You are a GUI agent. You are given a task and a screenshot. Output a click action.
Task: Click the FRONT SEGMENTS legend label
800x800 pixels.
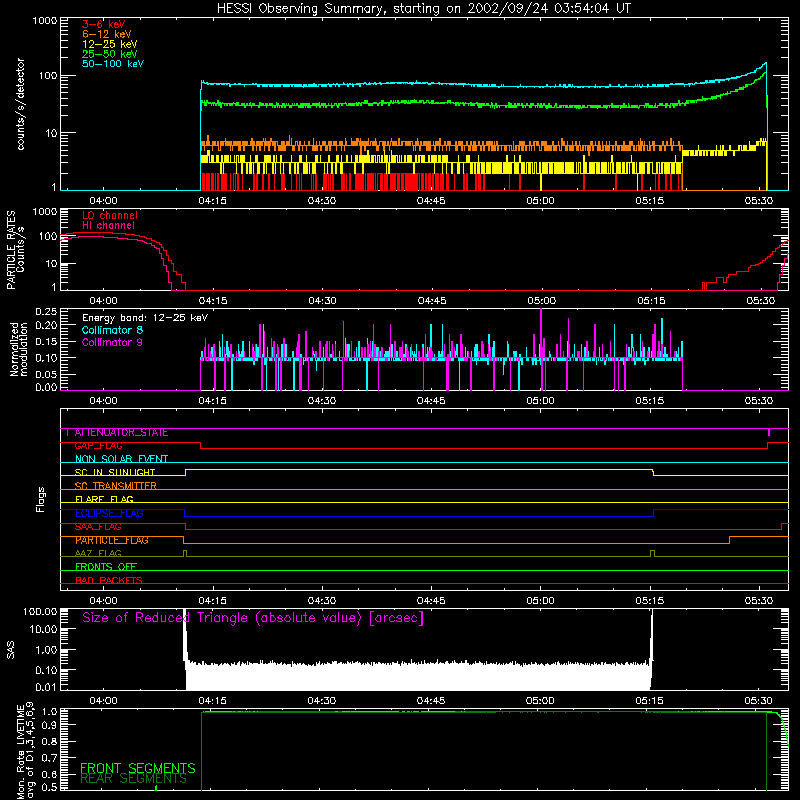(x=138, y=768)
